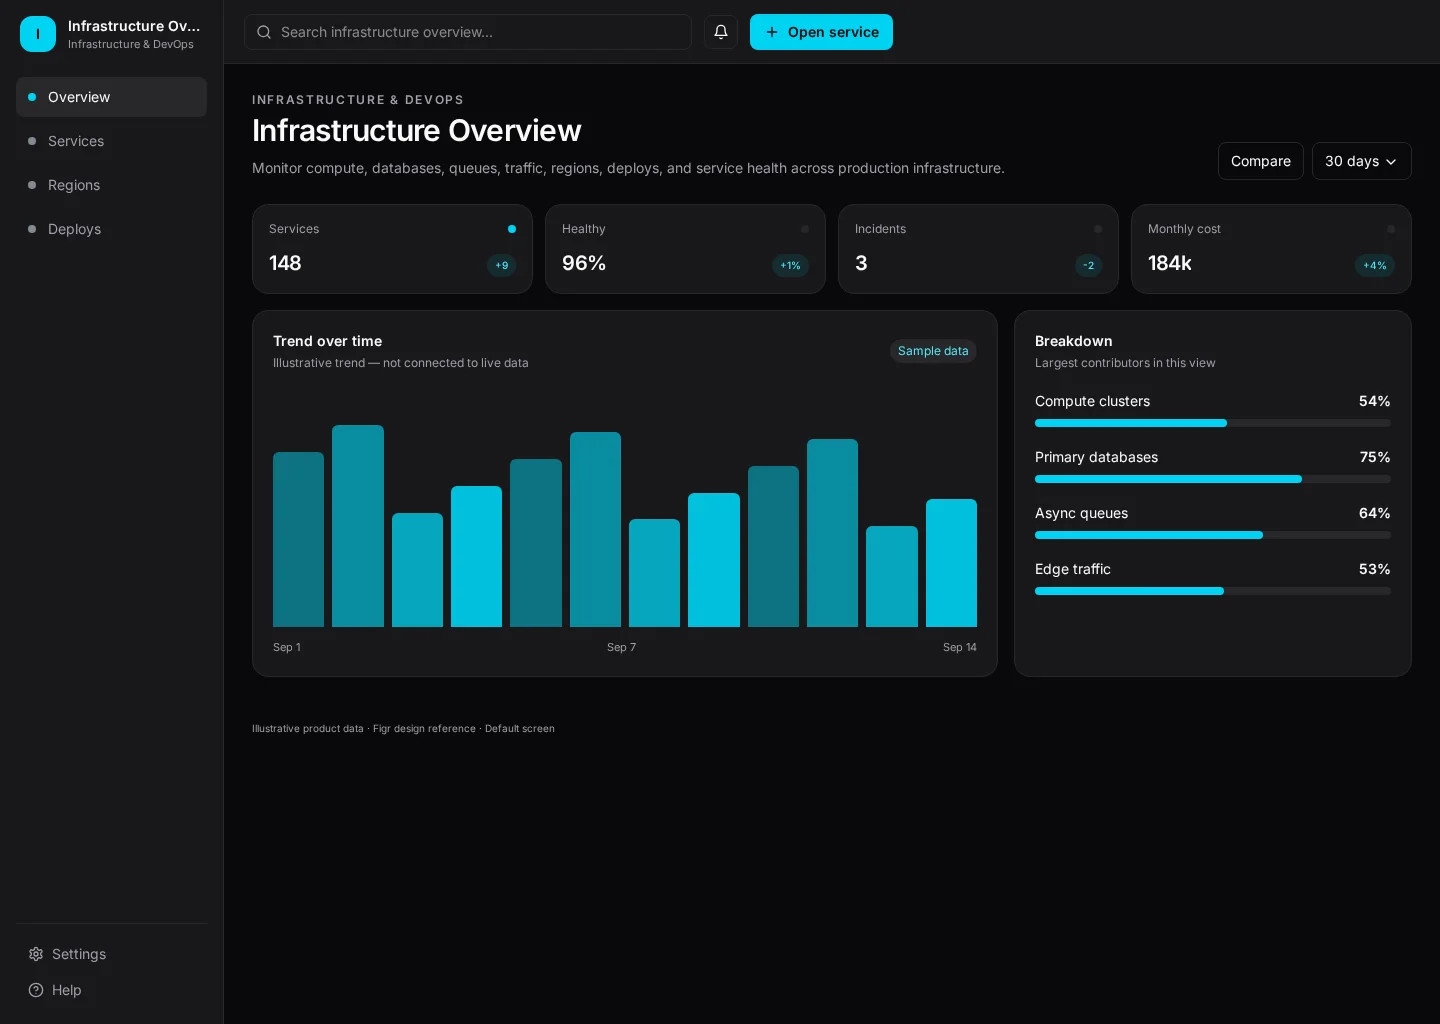Click the Async queues progress bar
Image resolution: width=1440 pixels, height=1024 pixels.
pos(1213,535)
